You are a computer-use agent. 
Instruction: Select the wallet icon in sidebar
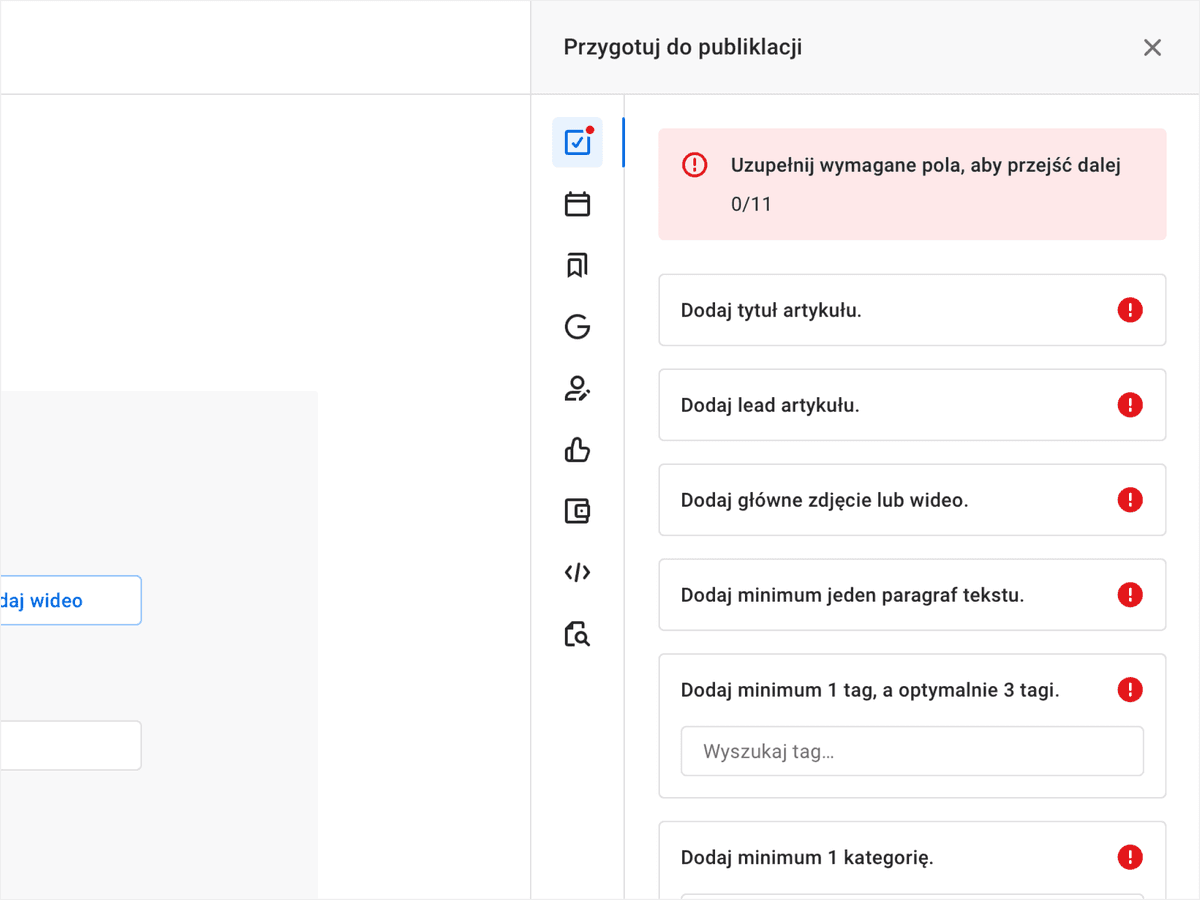click(577, 511)
